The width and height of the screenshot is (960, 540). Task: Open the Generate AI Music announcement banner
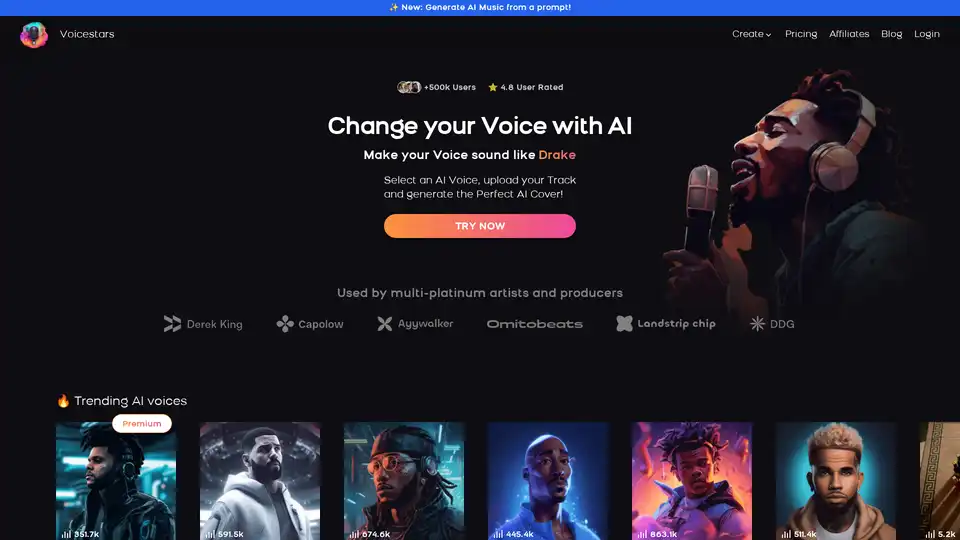click(480, 7)
